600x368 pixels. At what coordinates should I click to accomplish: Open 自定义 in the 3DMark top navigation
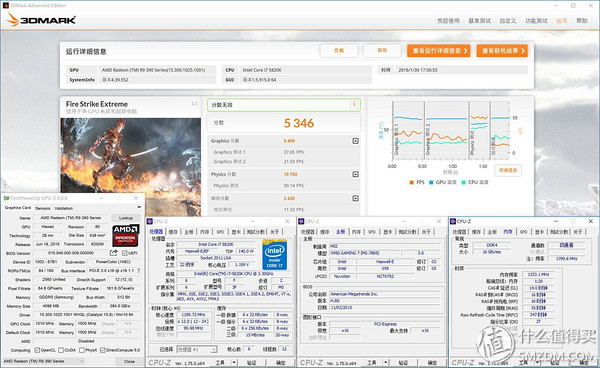pos(508,21)
